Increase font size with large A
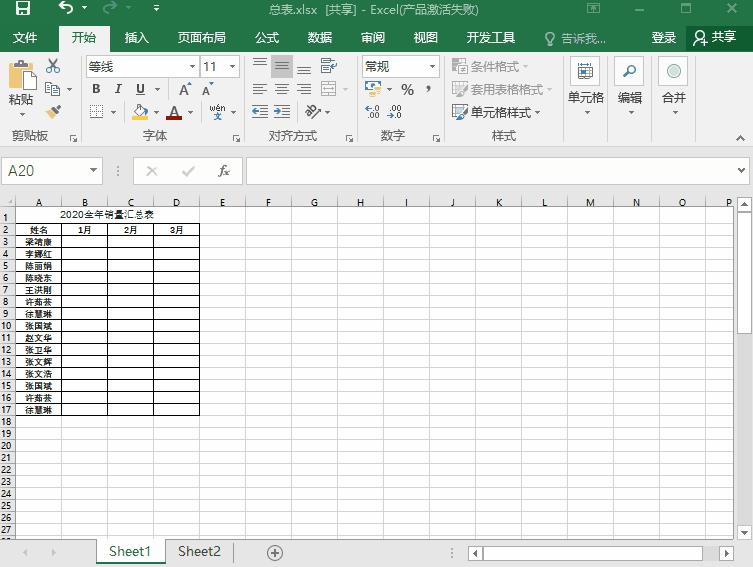 (185, 89)
